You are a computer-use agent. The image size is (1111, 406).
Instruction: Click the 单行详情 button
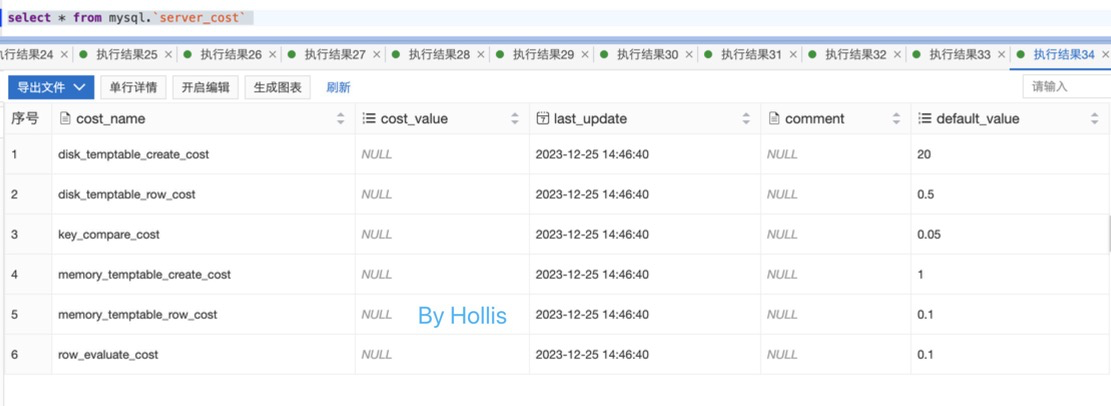click(133, 88)
